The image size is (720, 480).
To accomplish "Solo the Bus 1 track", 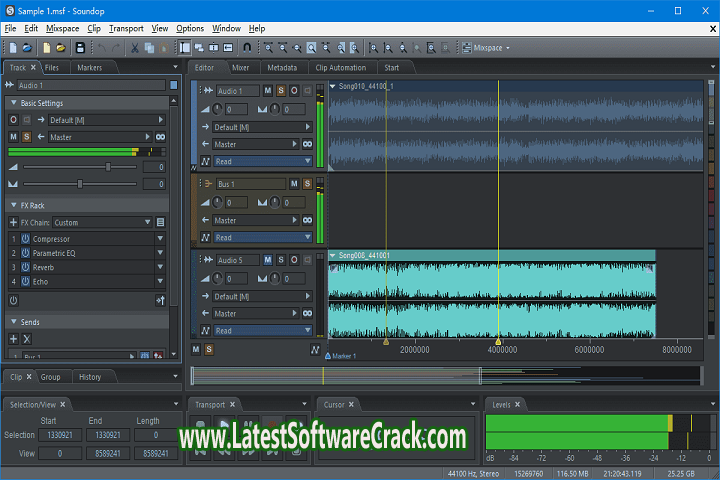I will (x=307, y=184).
